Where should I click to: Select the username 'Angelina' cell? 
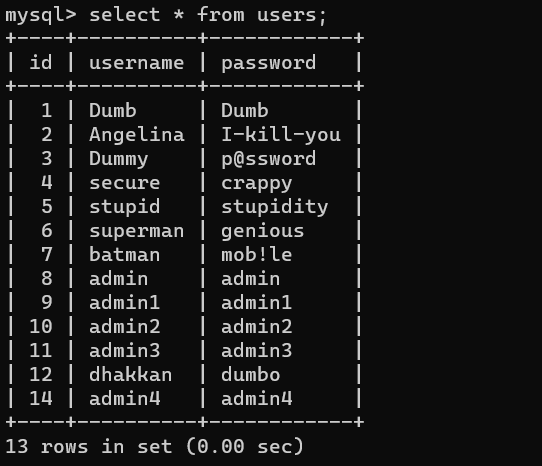(137, 135)
